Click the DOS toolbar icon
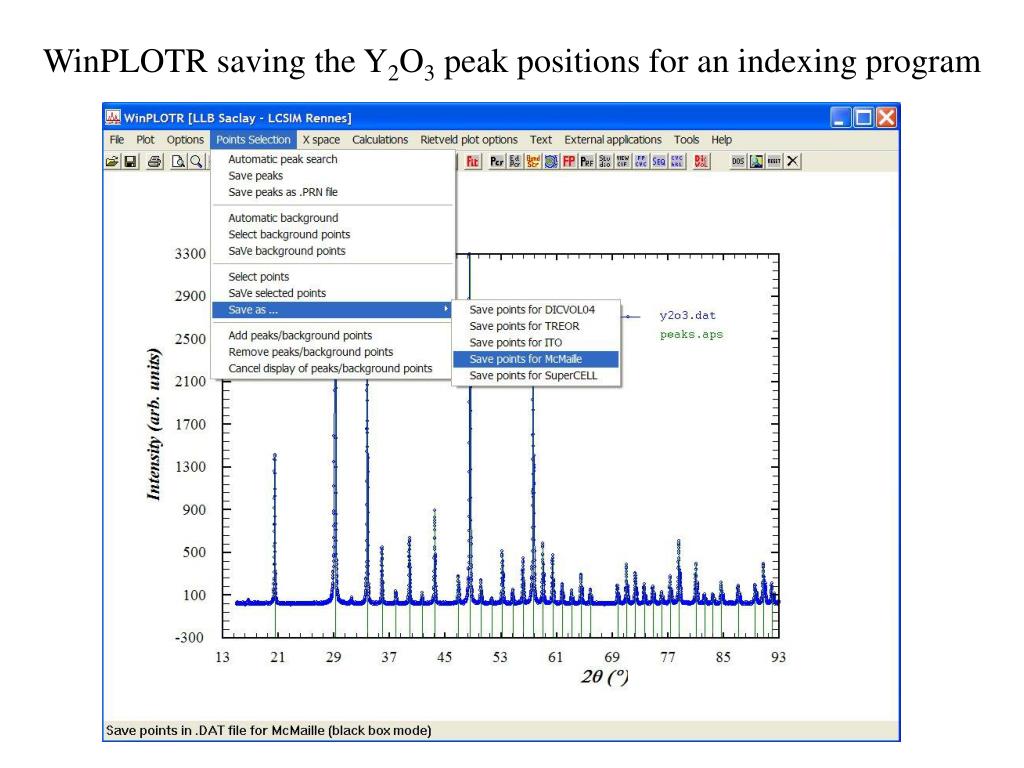 point(738,161)
